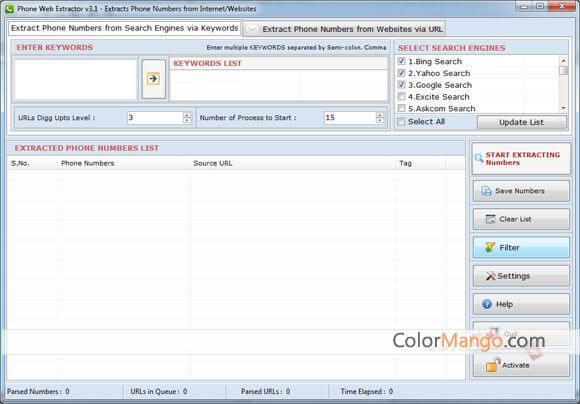Viewport: 580px width, 404px height.
Task: Click the magnifier icon on Start Extracting
Action: pos(479,158)
